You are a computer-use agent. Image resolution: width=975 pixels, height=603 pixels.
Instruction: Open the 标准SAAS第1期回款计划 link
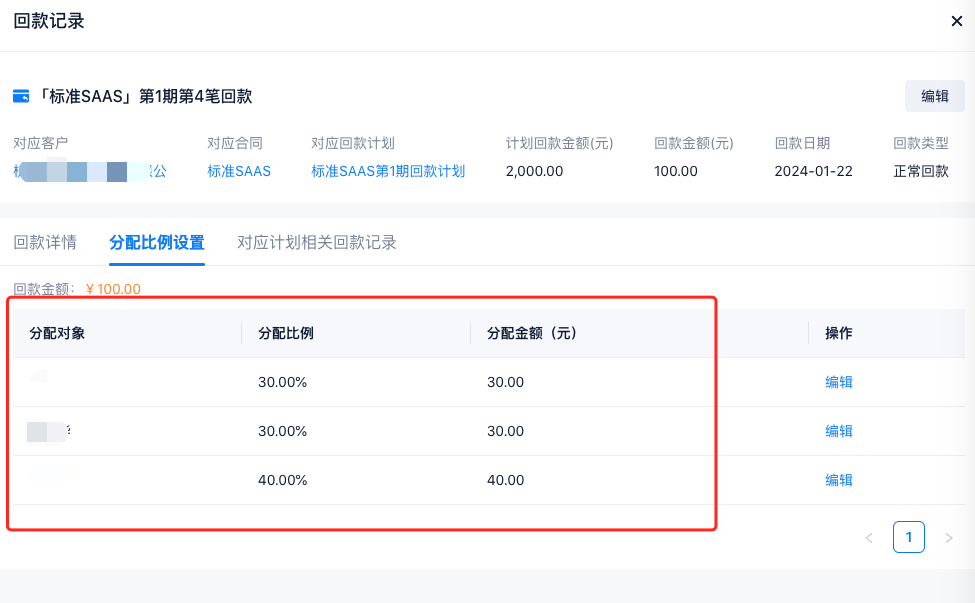click(388, 171)
